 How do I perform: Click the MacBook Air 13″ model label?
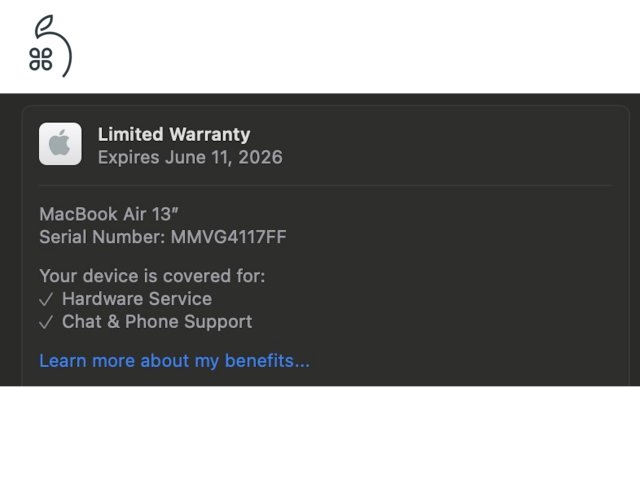click(109, 214)
